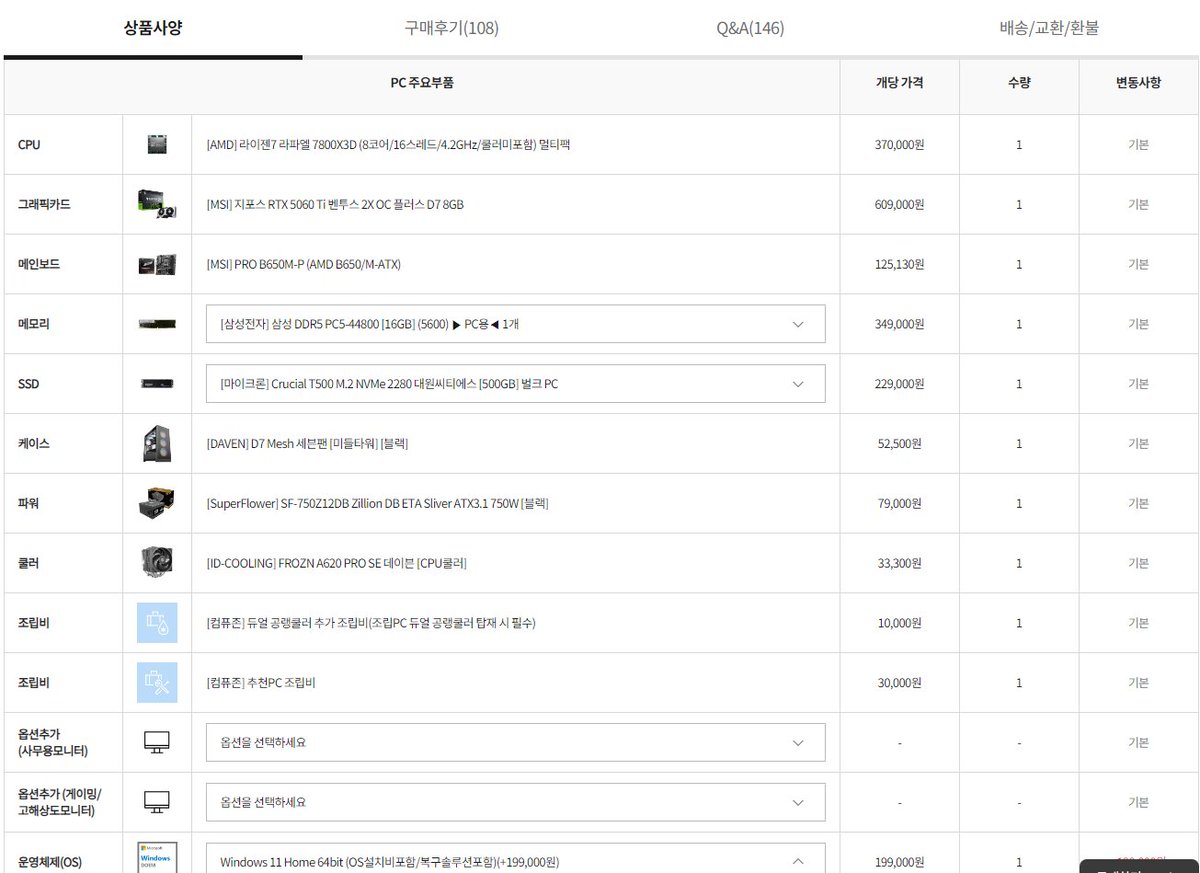Open the office monitor option dropdown
This screenshot has width=1200, height=873.
point(516,743)
